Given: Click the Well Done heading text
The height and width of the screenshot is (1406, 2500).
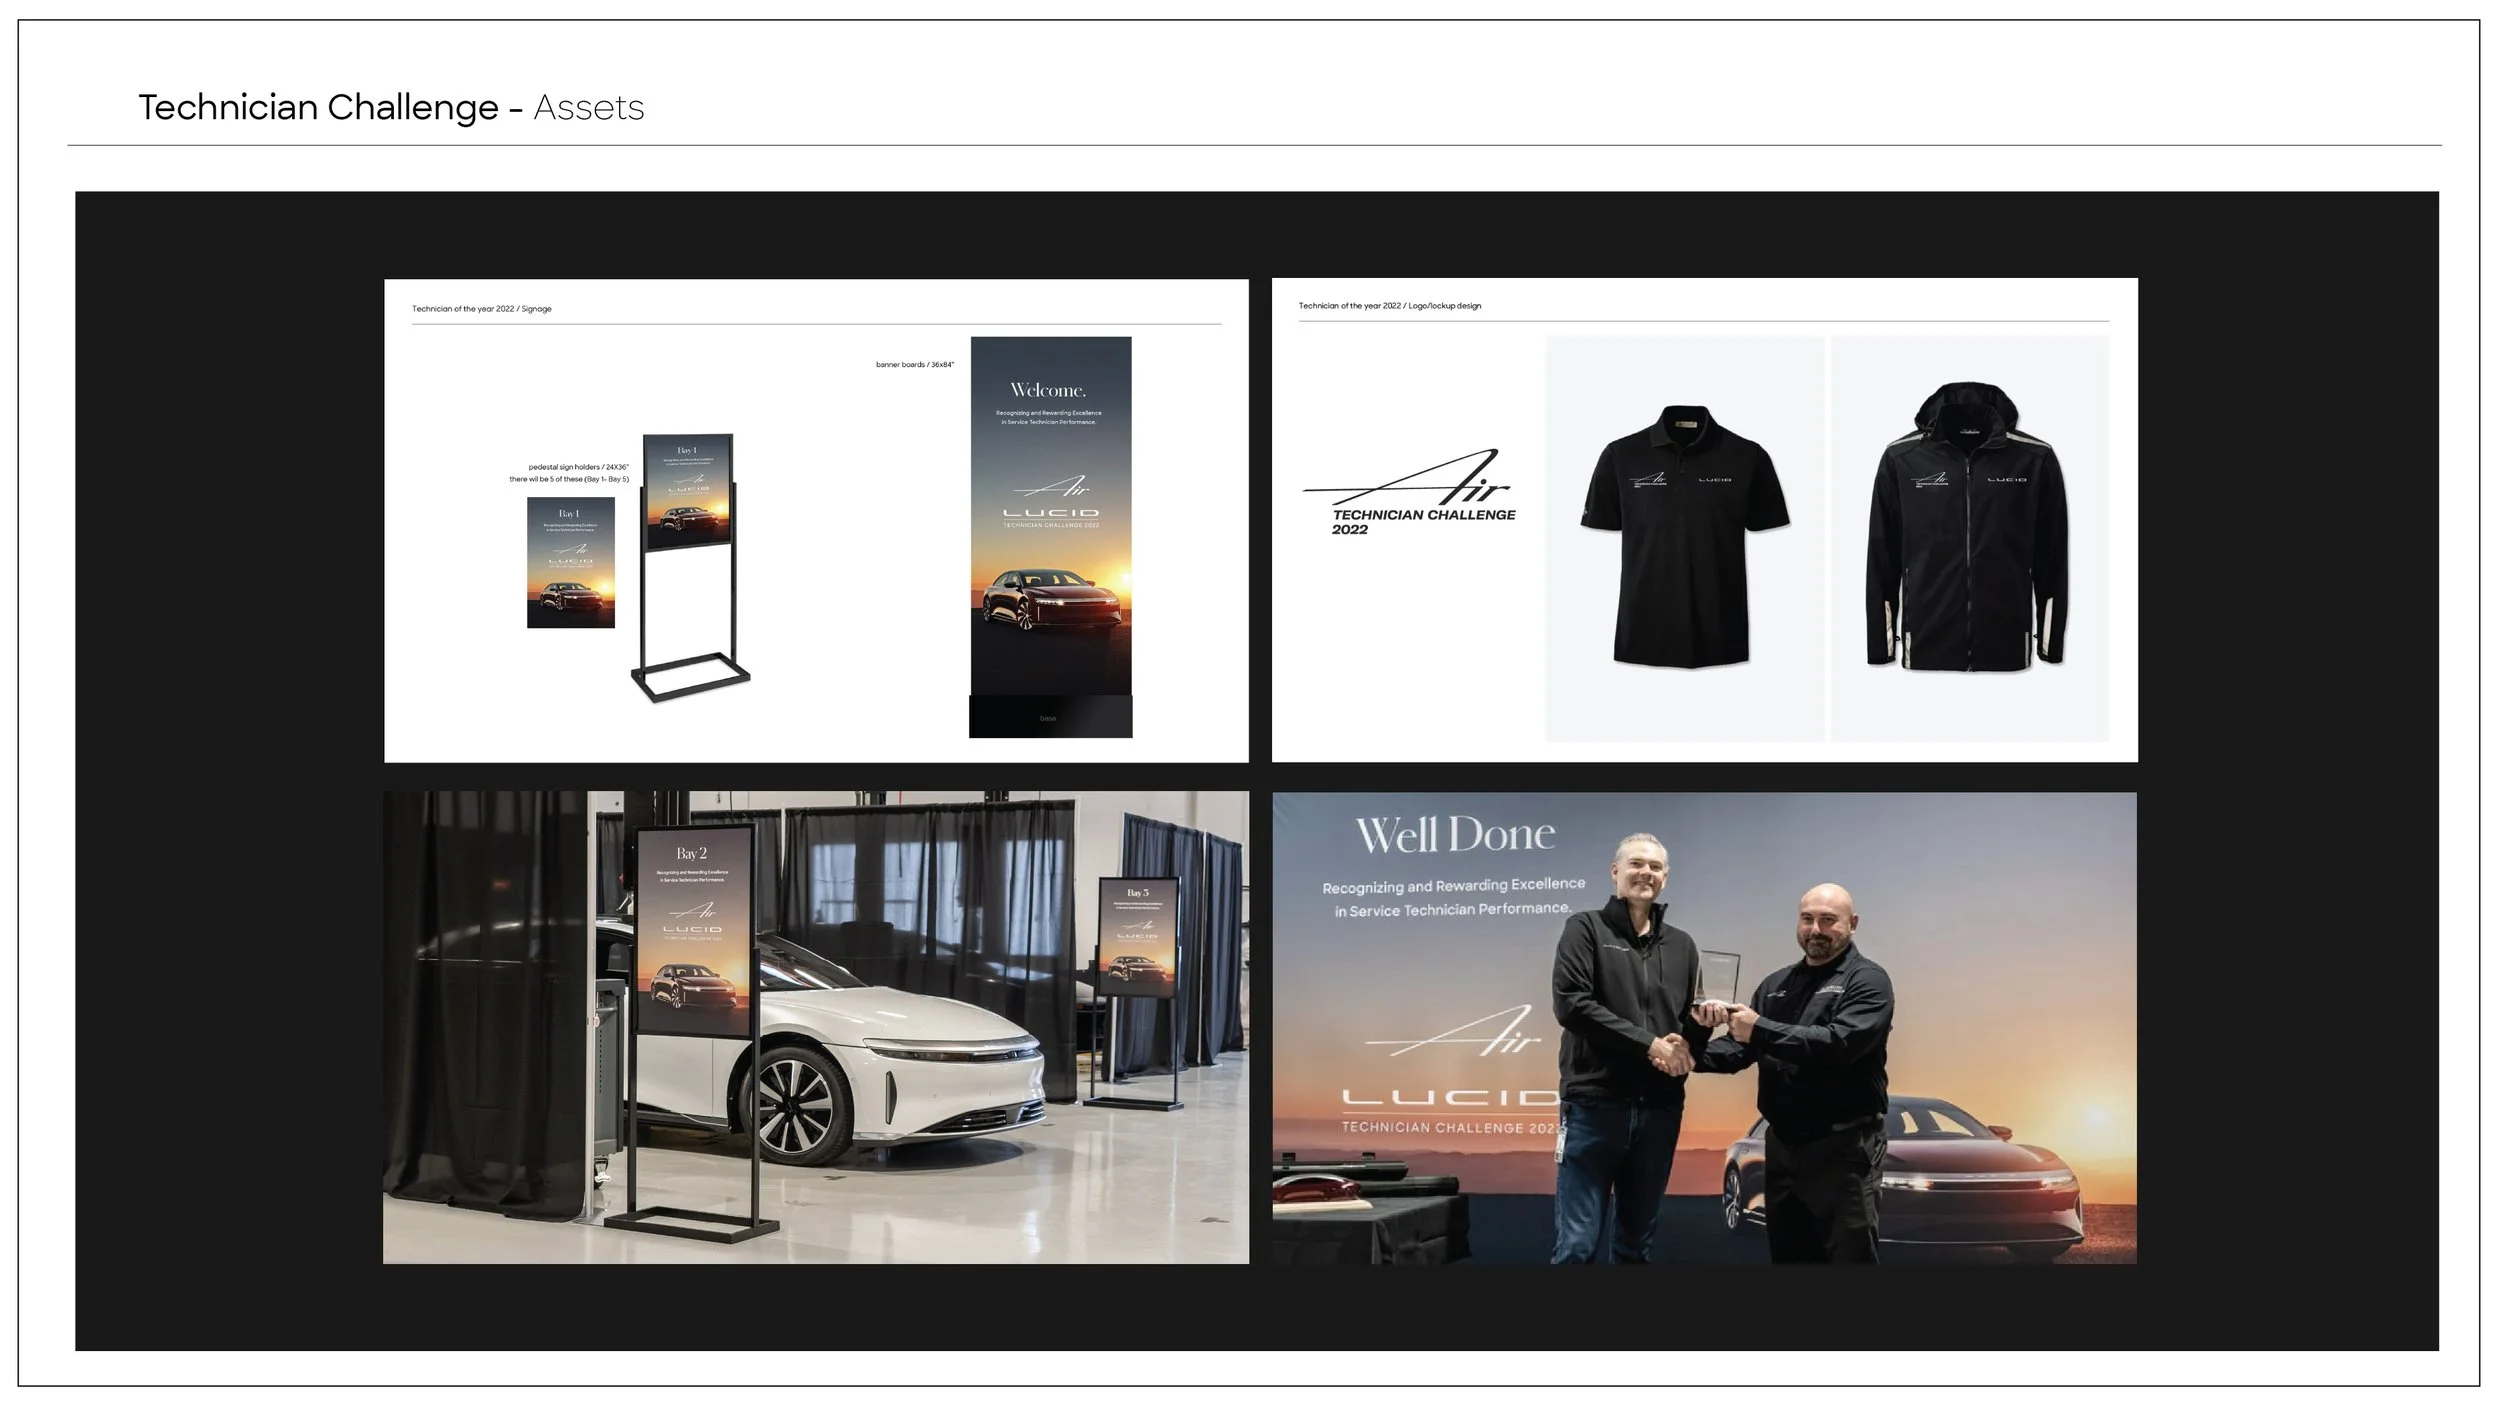Looking at the screenshot, I should pyautogui.click(x=1455, y=835).
